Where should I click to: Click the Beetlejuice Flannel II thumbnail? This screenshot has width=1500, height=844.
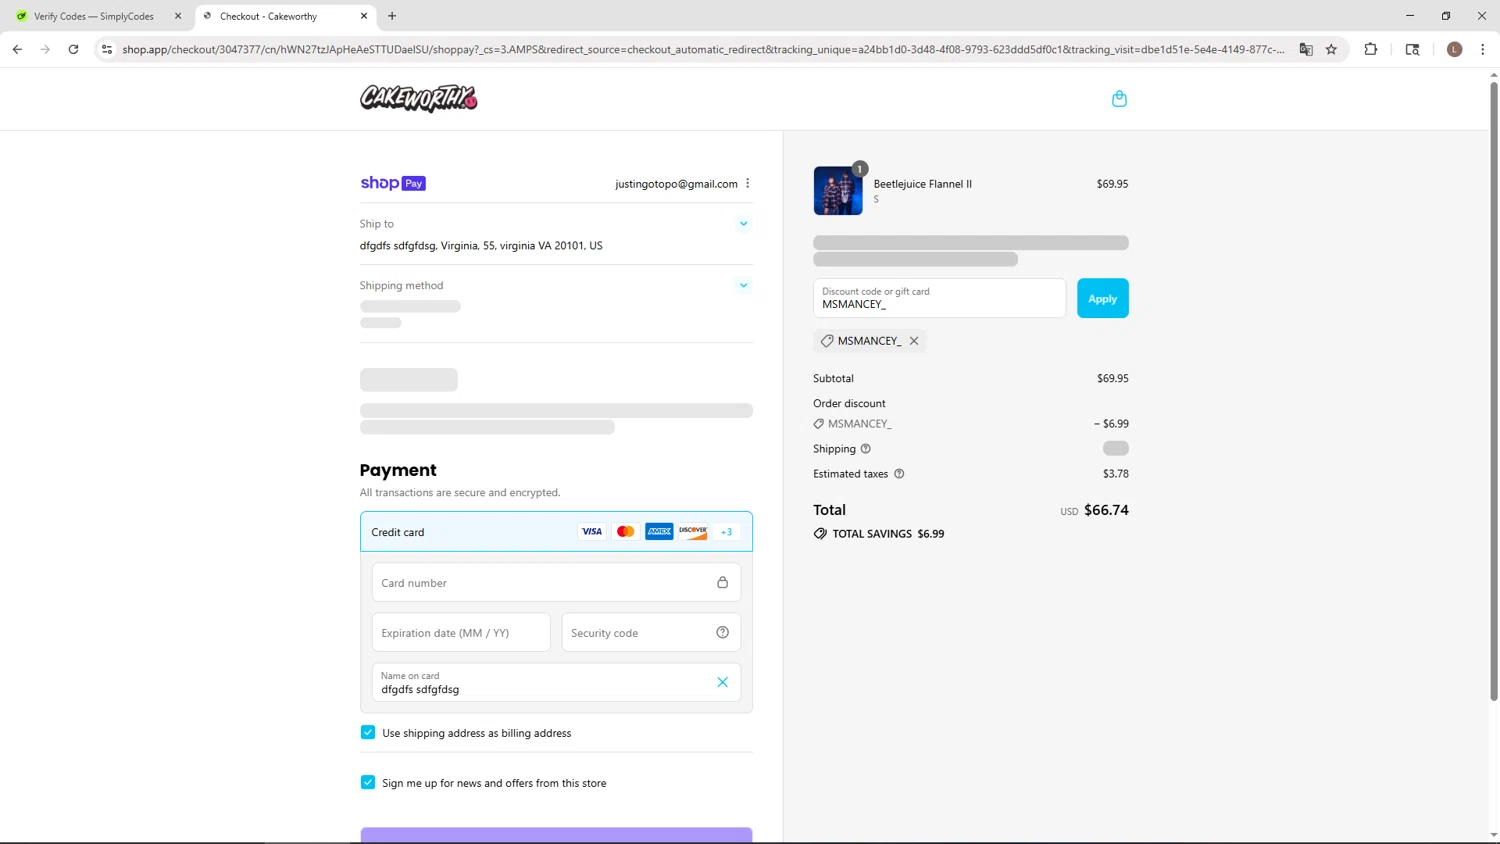point(838,190)
